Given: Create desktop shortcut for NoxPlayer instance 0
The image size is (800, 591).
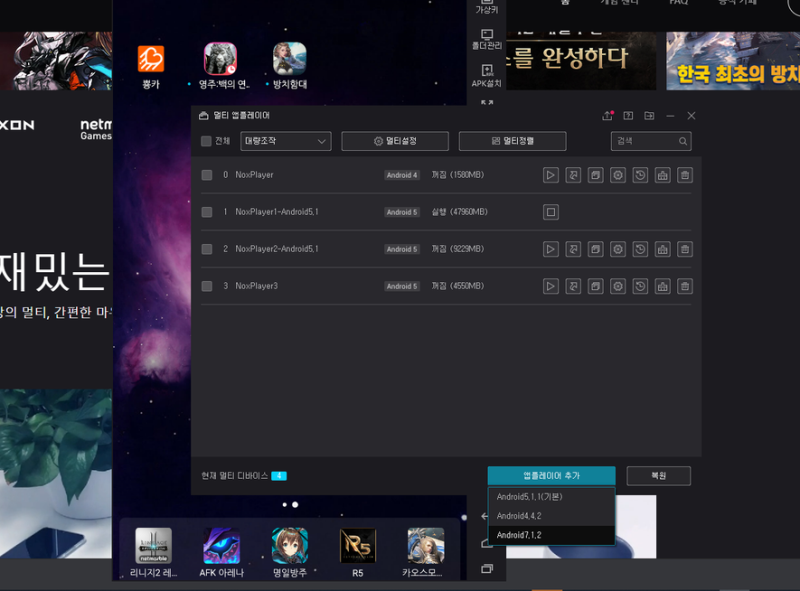Looking at the screenshot, I should click(x=573, y=175).
